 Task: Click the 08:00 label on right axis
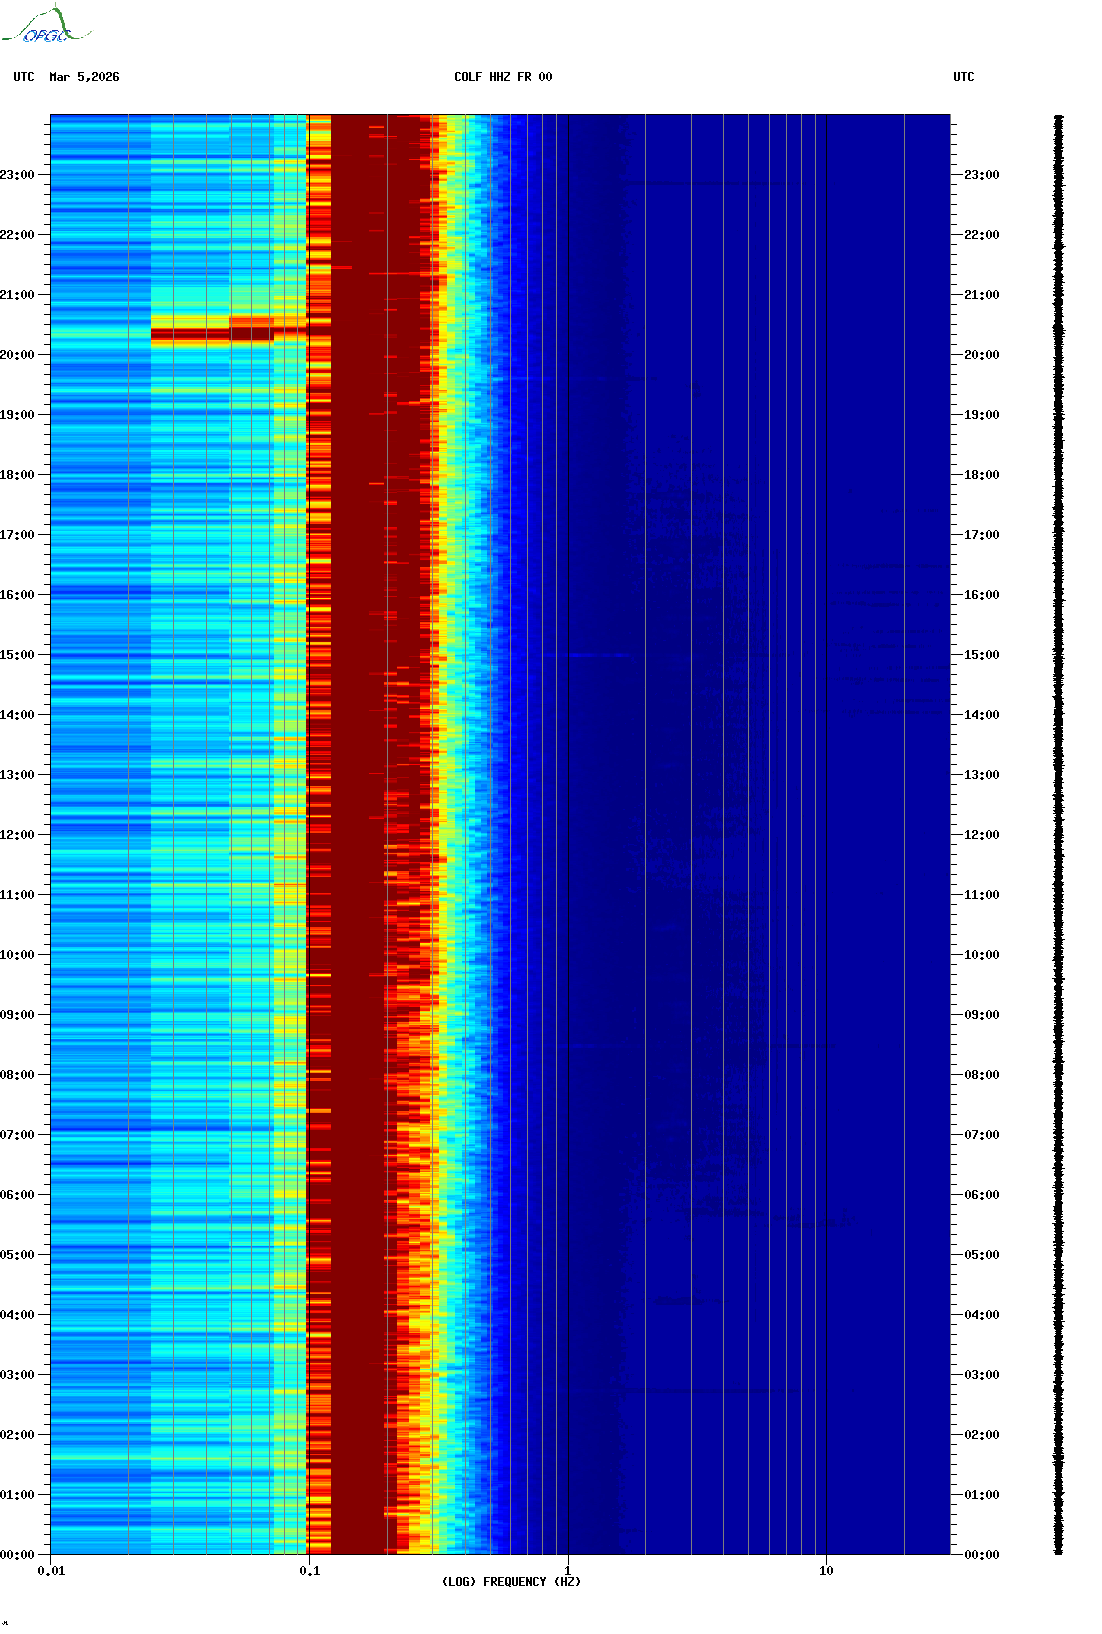[982, 1075]
